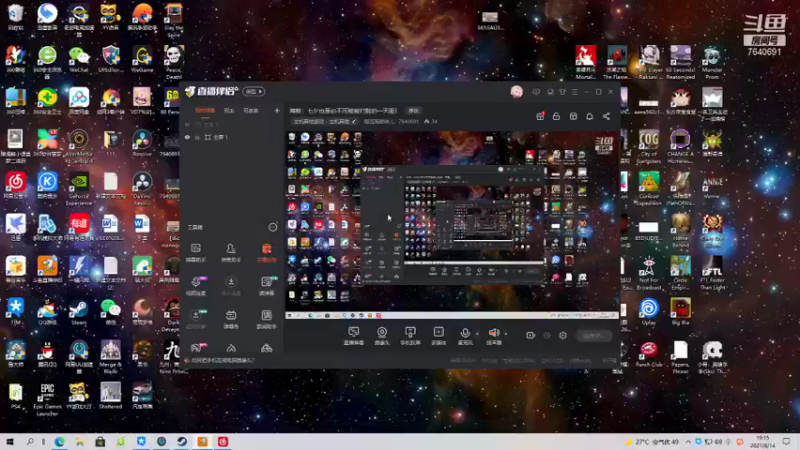
Task: Open taskbar search
Action: 30,442
